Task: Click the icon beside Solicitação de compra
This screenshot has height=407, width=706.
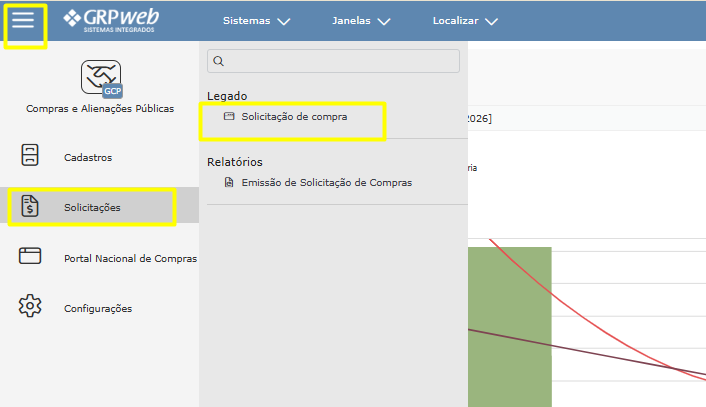Action: point(229,117)
